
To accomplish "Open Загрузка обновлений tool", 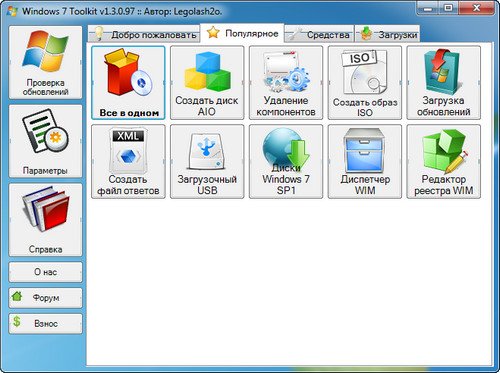I will [x=444, y=83].
